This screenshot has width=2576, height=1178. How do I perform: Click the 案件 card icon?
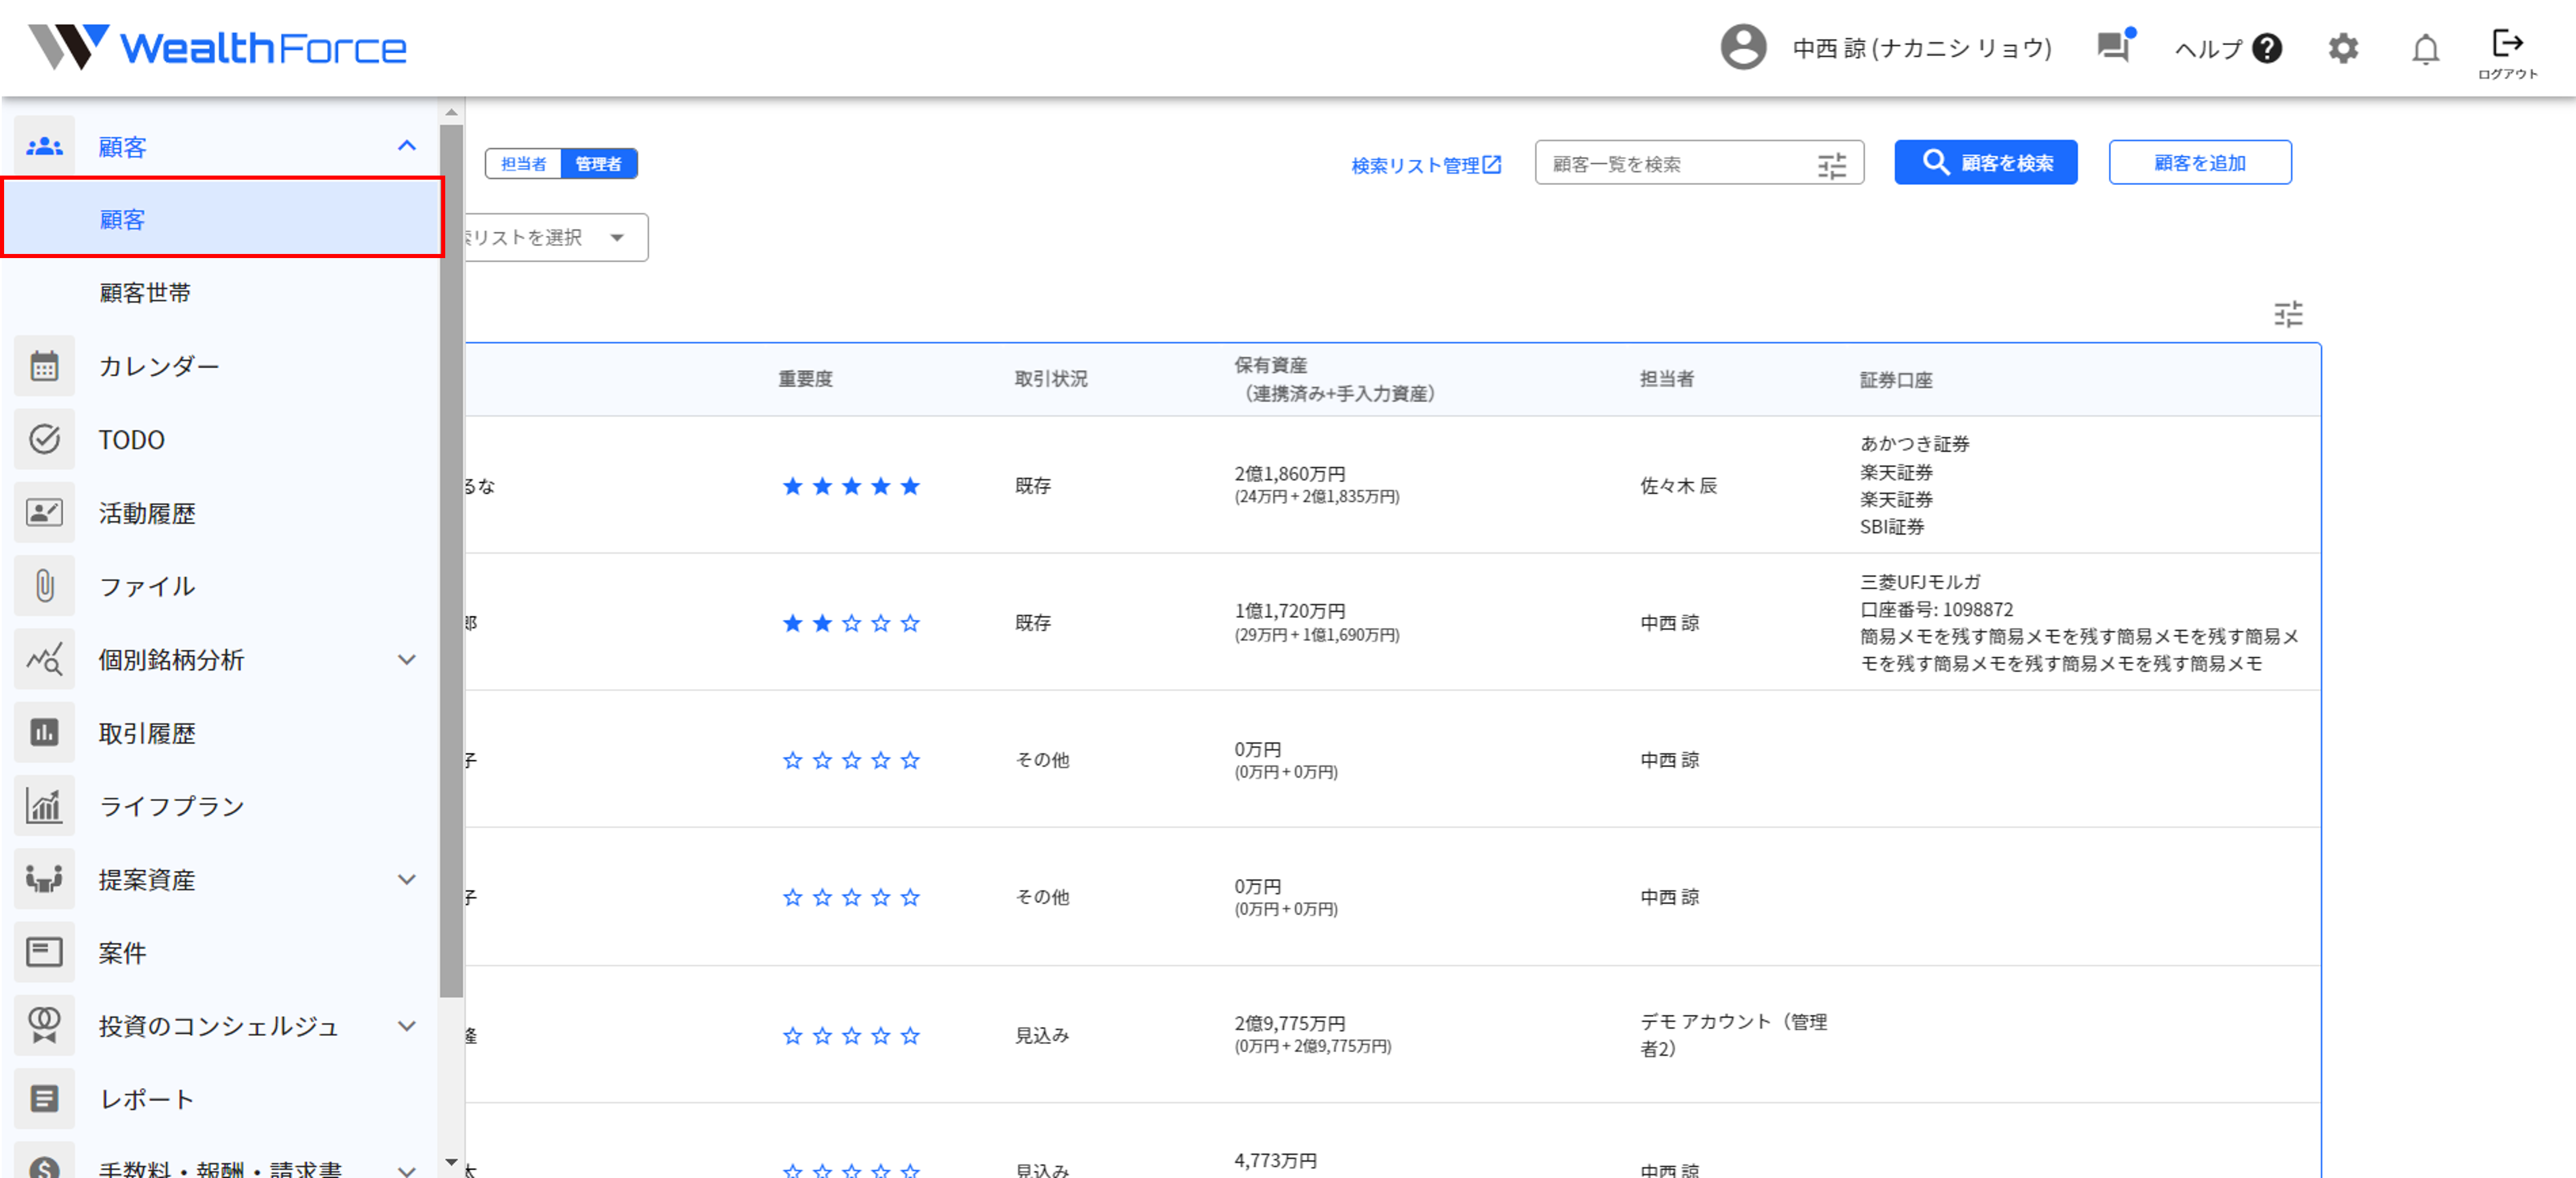click(44, 953)
